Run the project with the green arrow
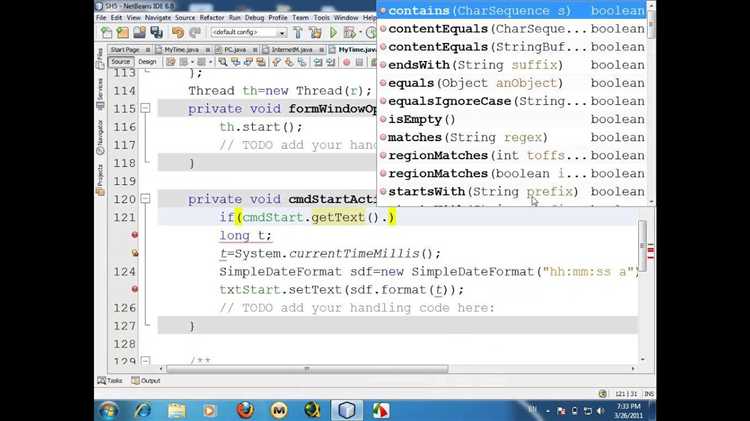Viewport: 750px width, 421px height. (x=333, y=33)
